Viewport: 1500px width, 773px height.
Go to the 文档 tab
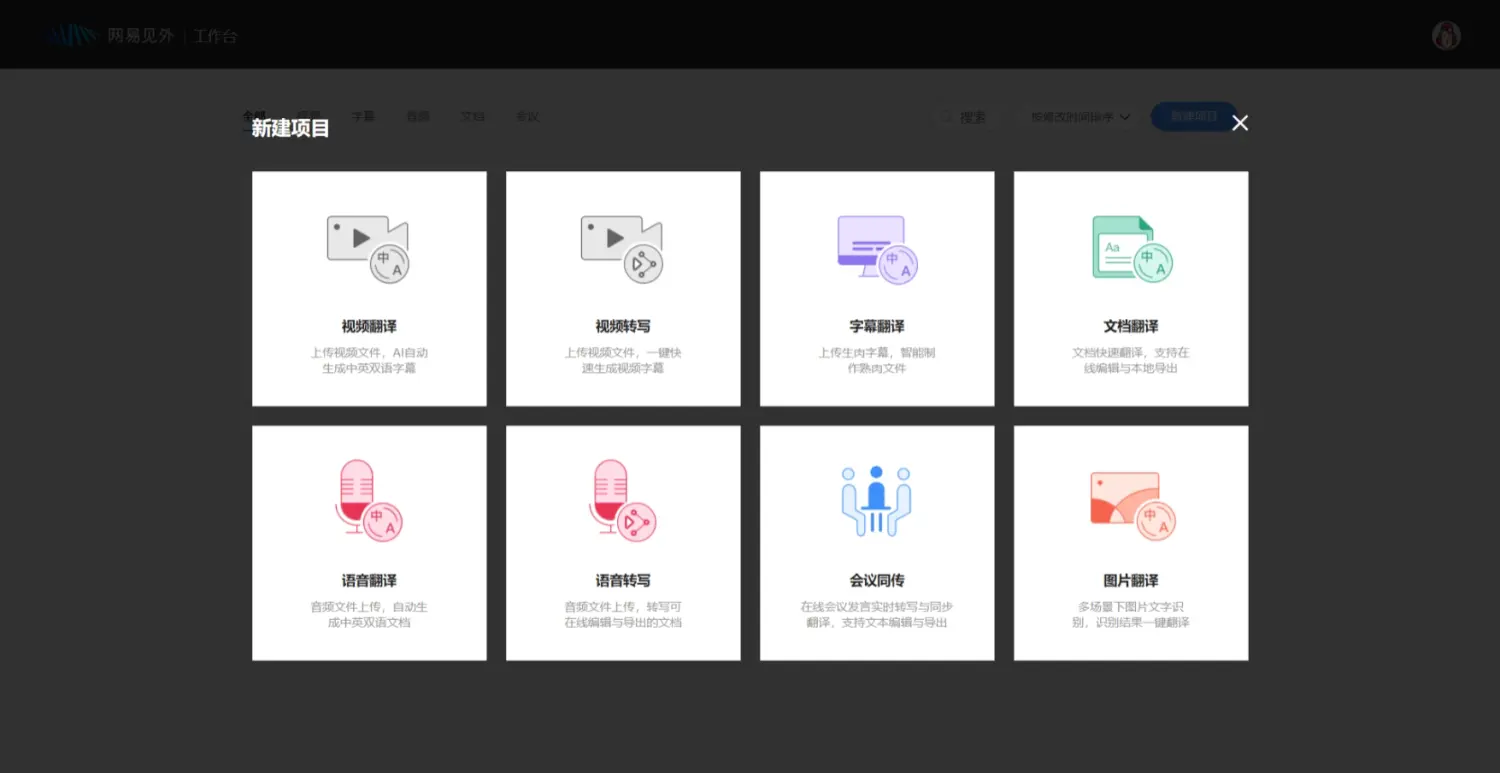coord(472,116)
